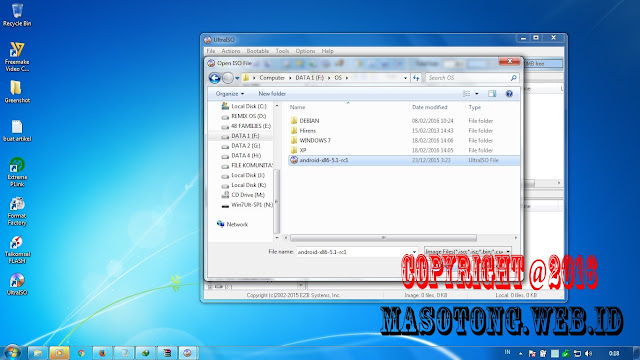
Task: Click the search magnifier icon
Action: point(513,78)
